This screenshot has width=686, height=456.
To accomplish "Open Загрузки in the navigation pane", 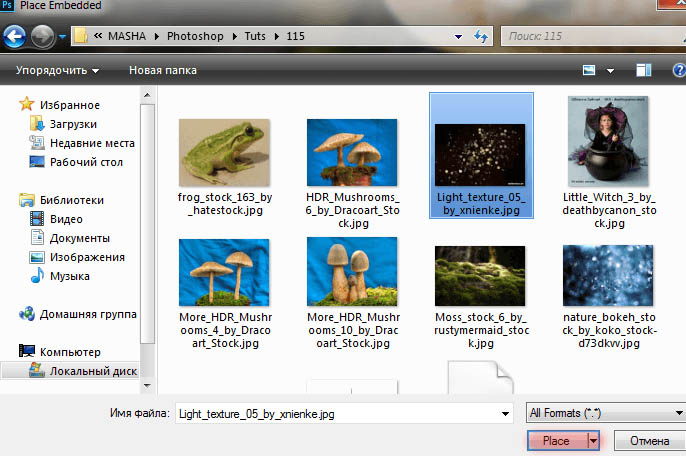I will pyautogui.click(x=73, y=124).
